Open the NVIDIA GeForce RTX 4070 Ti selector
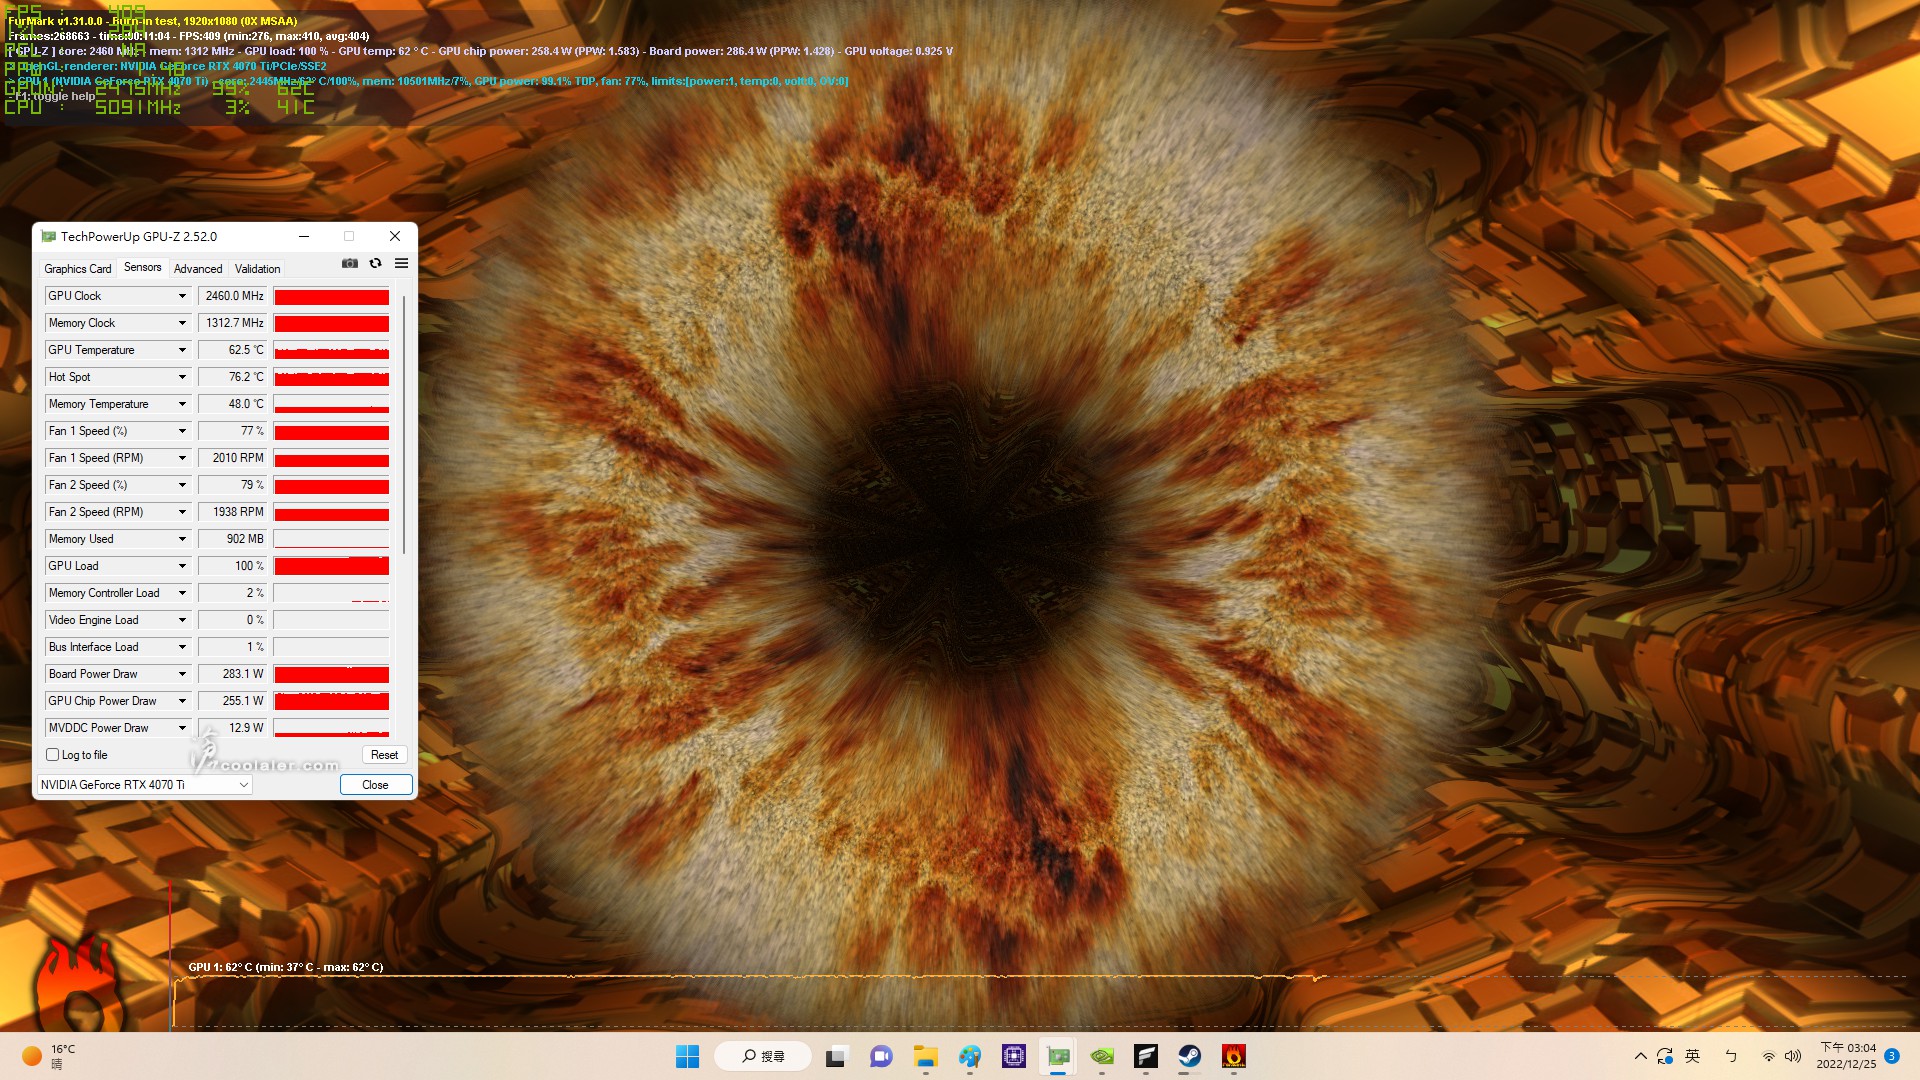This screenshot has width=1920, height=1080. point(144,785)
